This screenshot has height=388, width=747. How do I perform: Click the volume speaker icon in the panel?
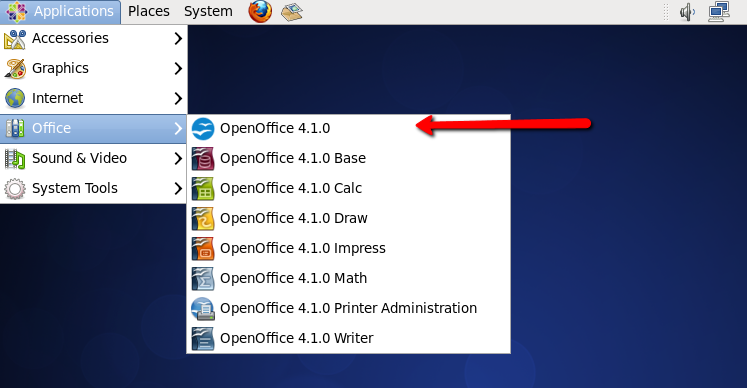687,12
